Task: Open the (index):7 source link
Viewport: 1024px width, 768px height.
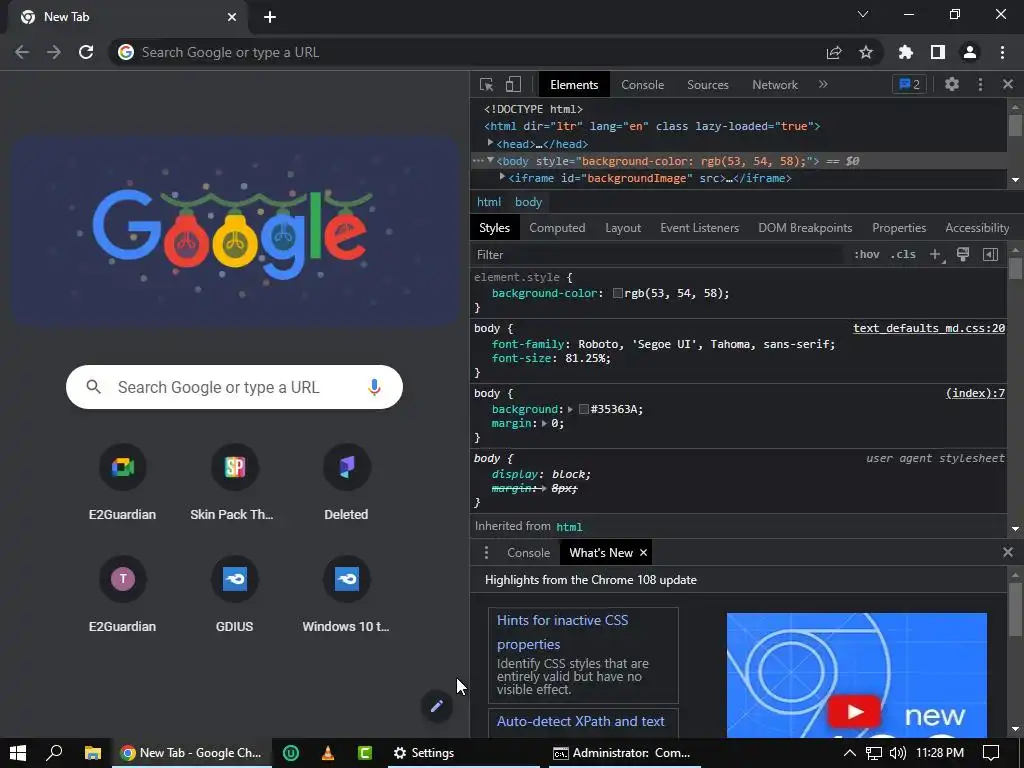Action: click(x=975, y=393)
